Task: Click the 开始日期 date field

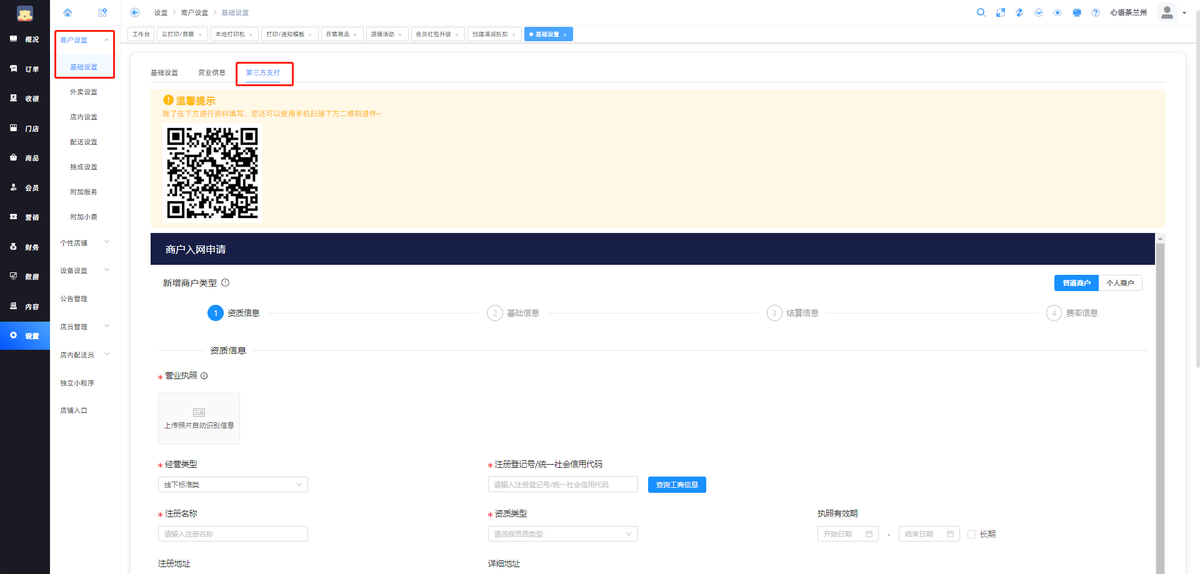Action: click(848, 534)
